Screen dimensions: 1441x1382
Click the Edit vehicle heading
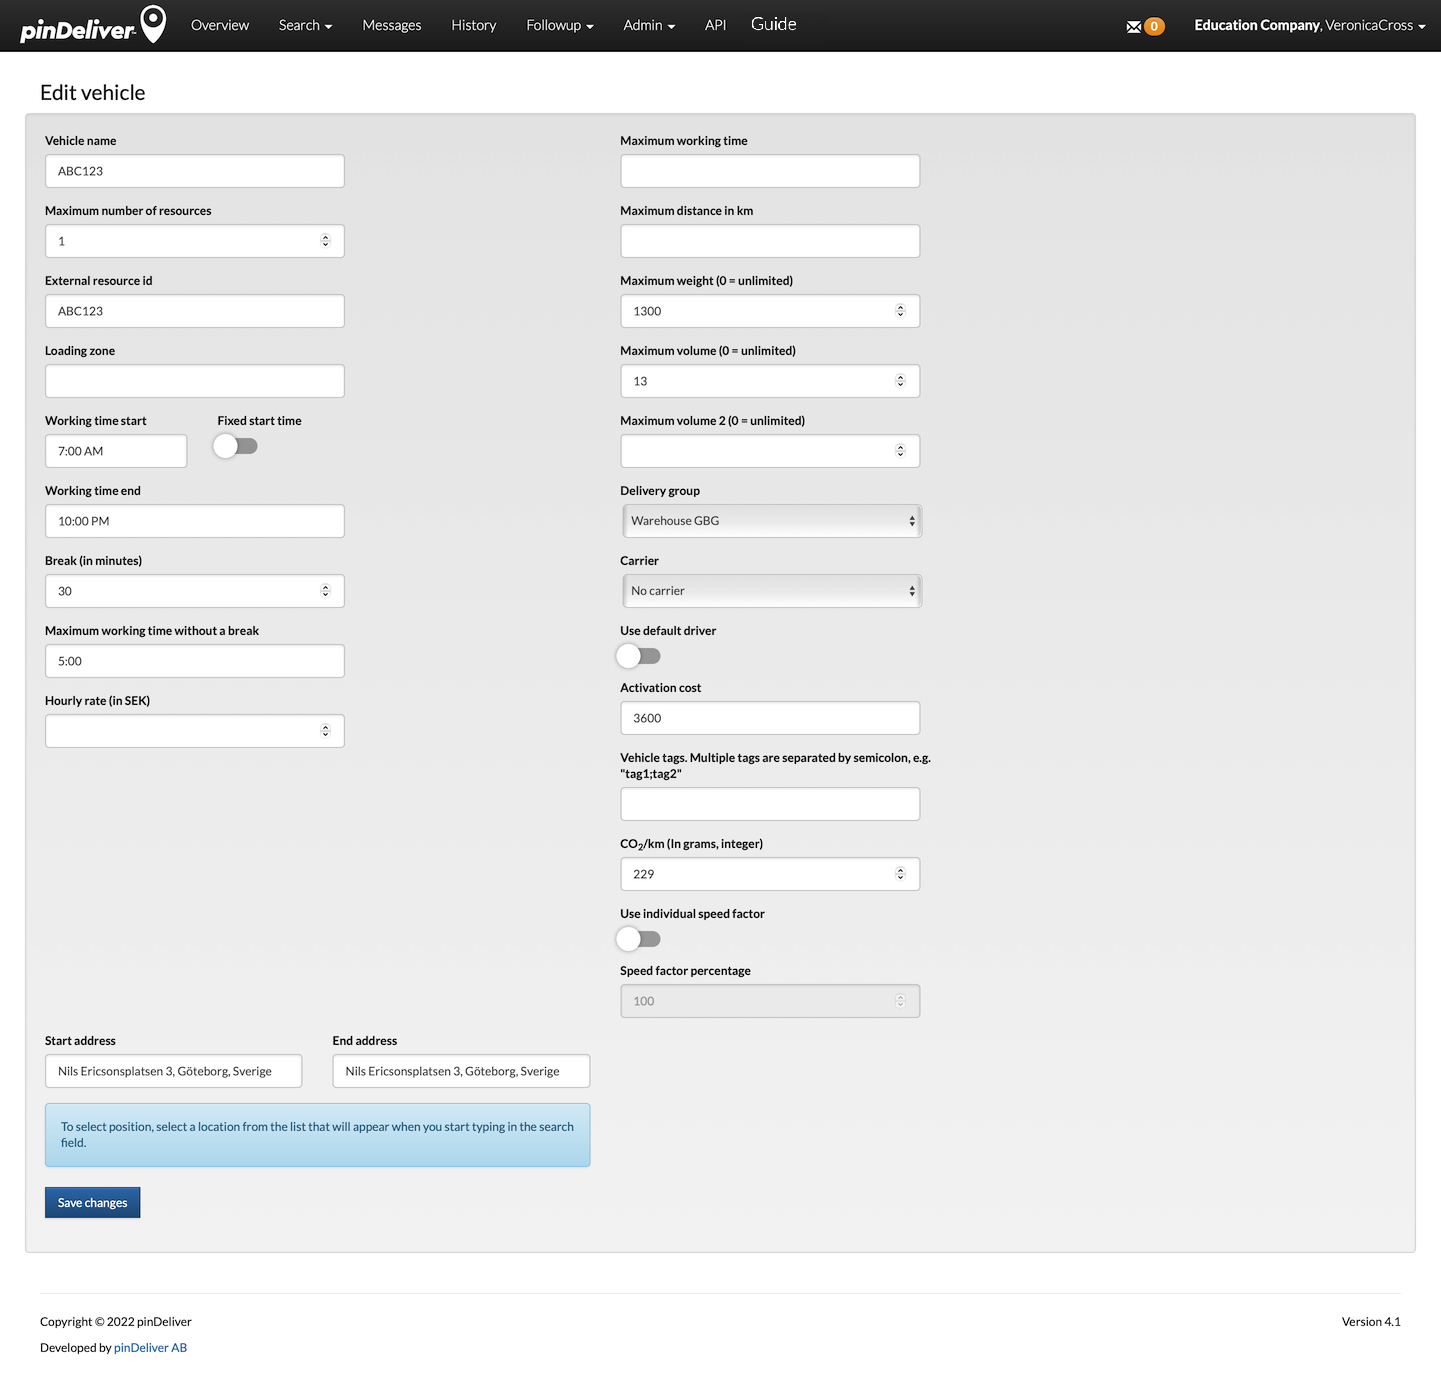(93, 92)
